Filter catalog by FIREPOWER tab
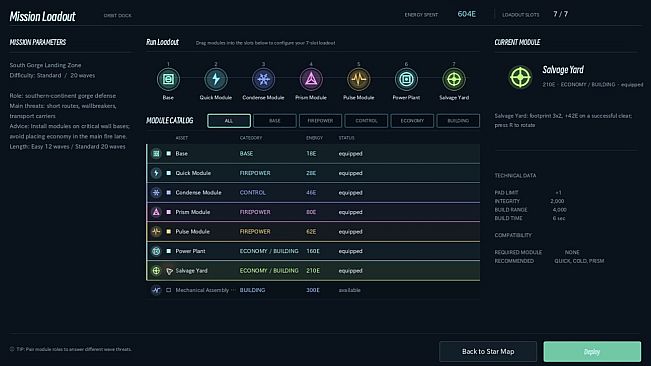Image resolution: width=651 pixels, height=366 pixels. [320, 121]
